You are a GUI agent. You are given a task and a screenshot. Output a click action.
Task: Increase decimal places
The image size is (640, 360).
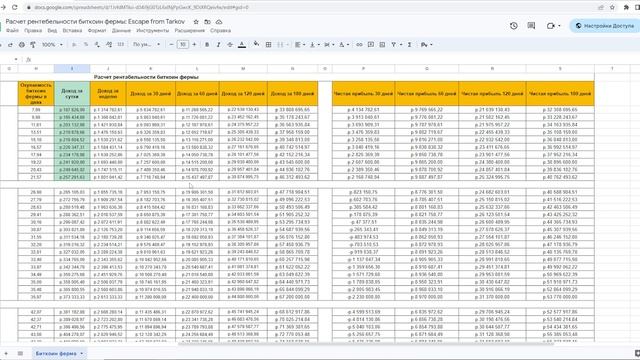[109, 44]
